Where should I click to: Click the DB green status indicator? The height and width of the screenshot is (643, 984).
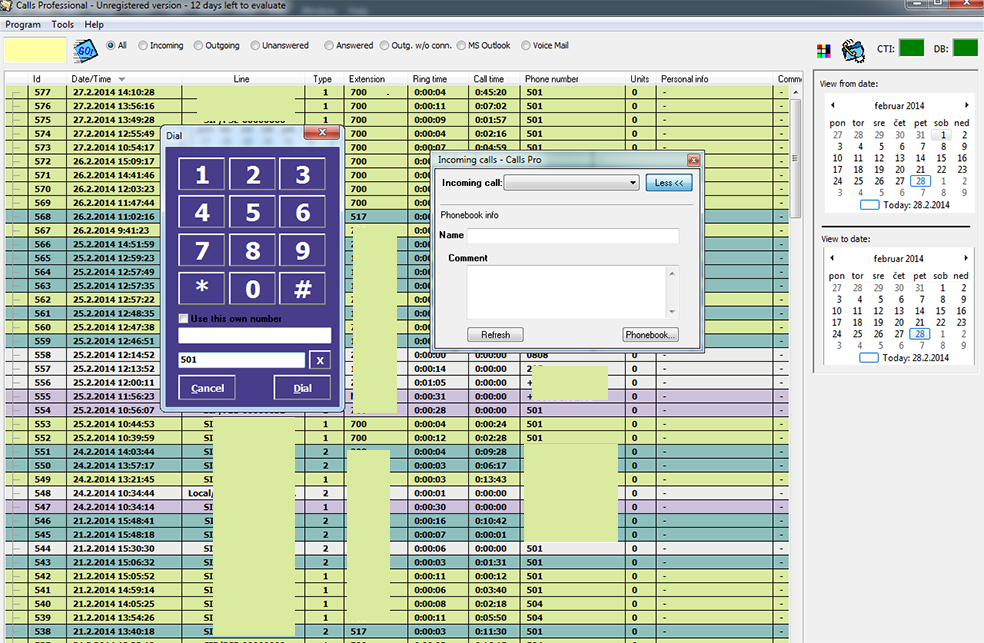965,48
